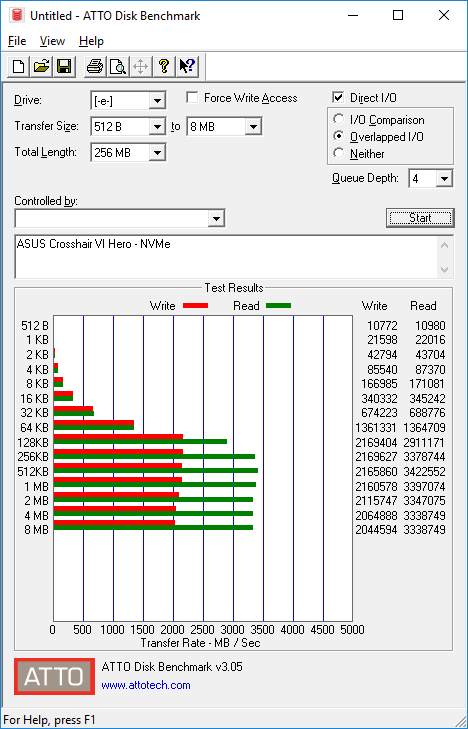
Task: Click the 8 MB row label
Action: coord(36,530)
